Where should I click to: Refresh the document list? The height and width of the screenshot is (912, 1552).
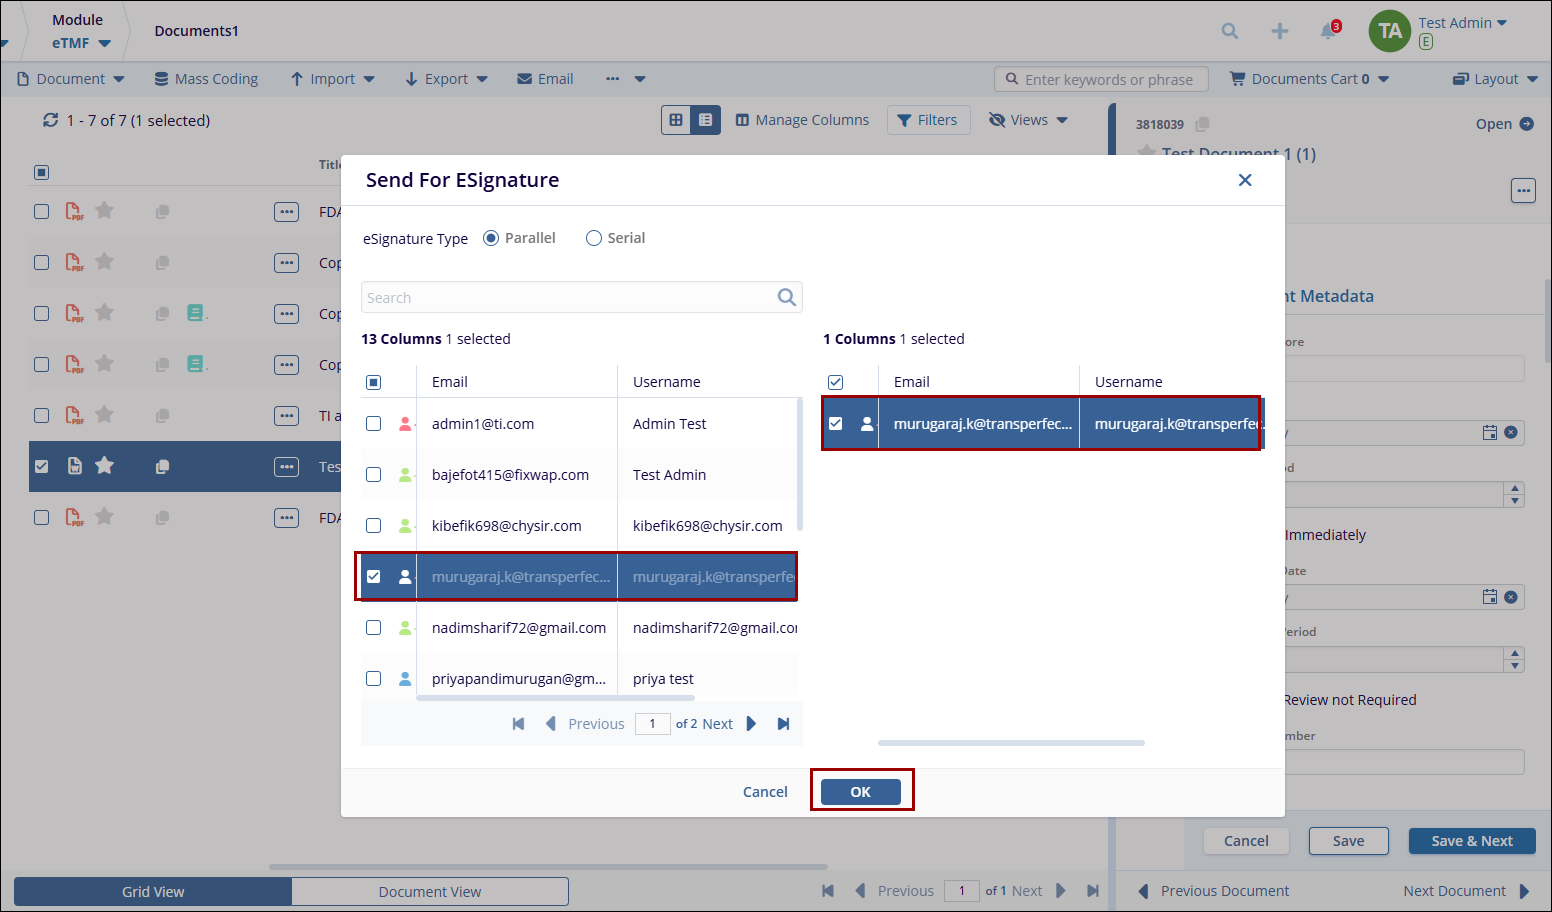pos(50,120)
